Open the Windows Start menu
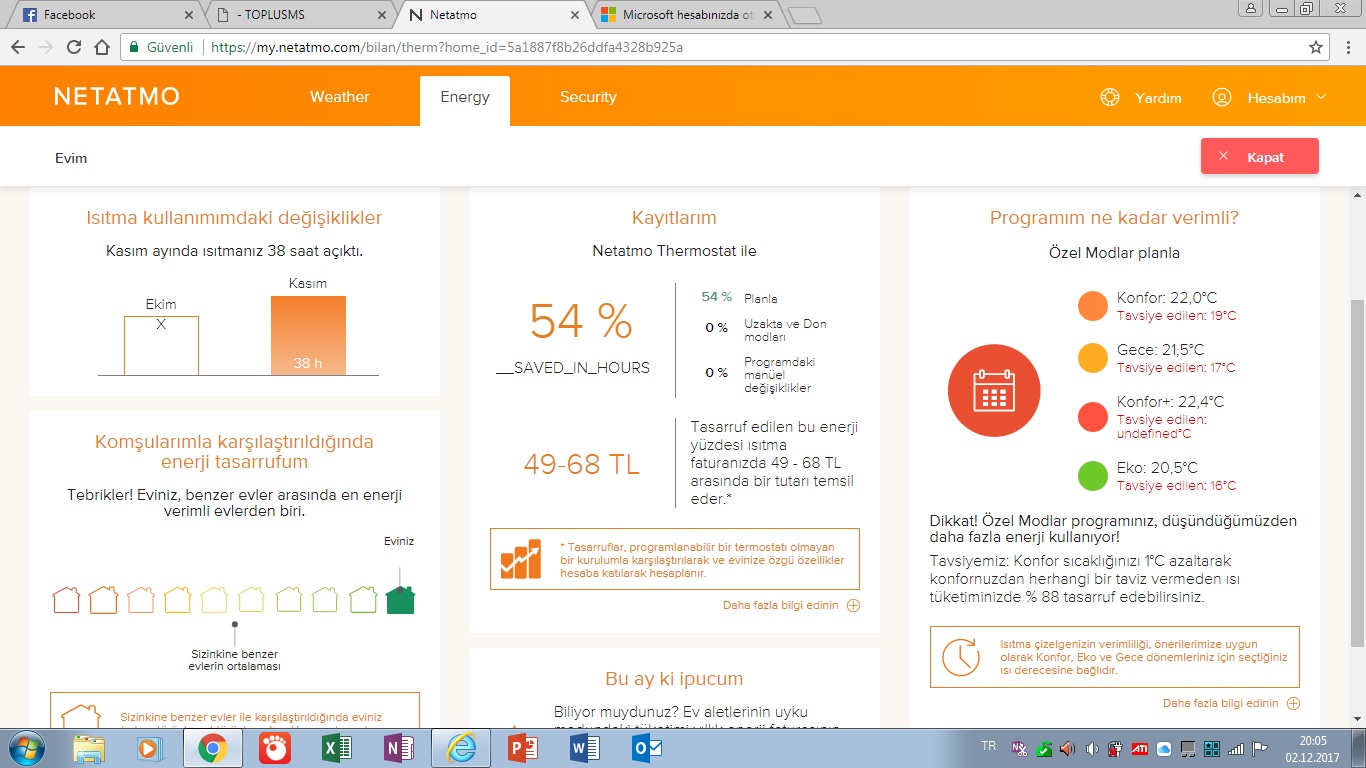 point(25,748)
